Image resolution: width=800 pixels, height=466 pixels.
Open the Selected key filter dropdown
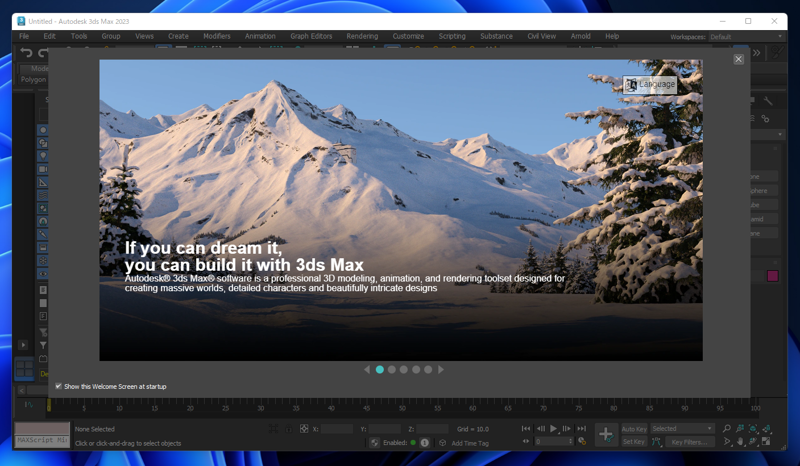click(x=682, y=429)
